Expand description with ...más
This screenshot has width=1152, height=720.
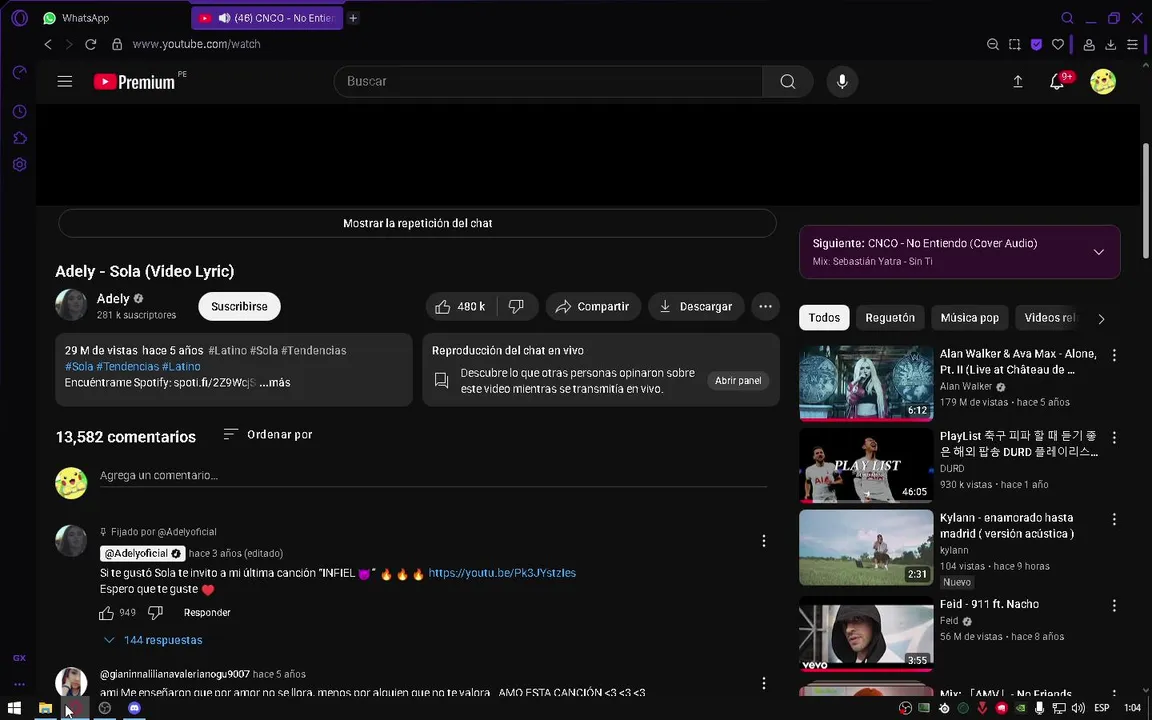[275, 383]
